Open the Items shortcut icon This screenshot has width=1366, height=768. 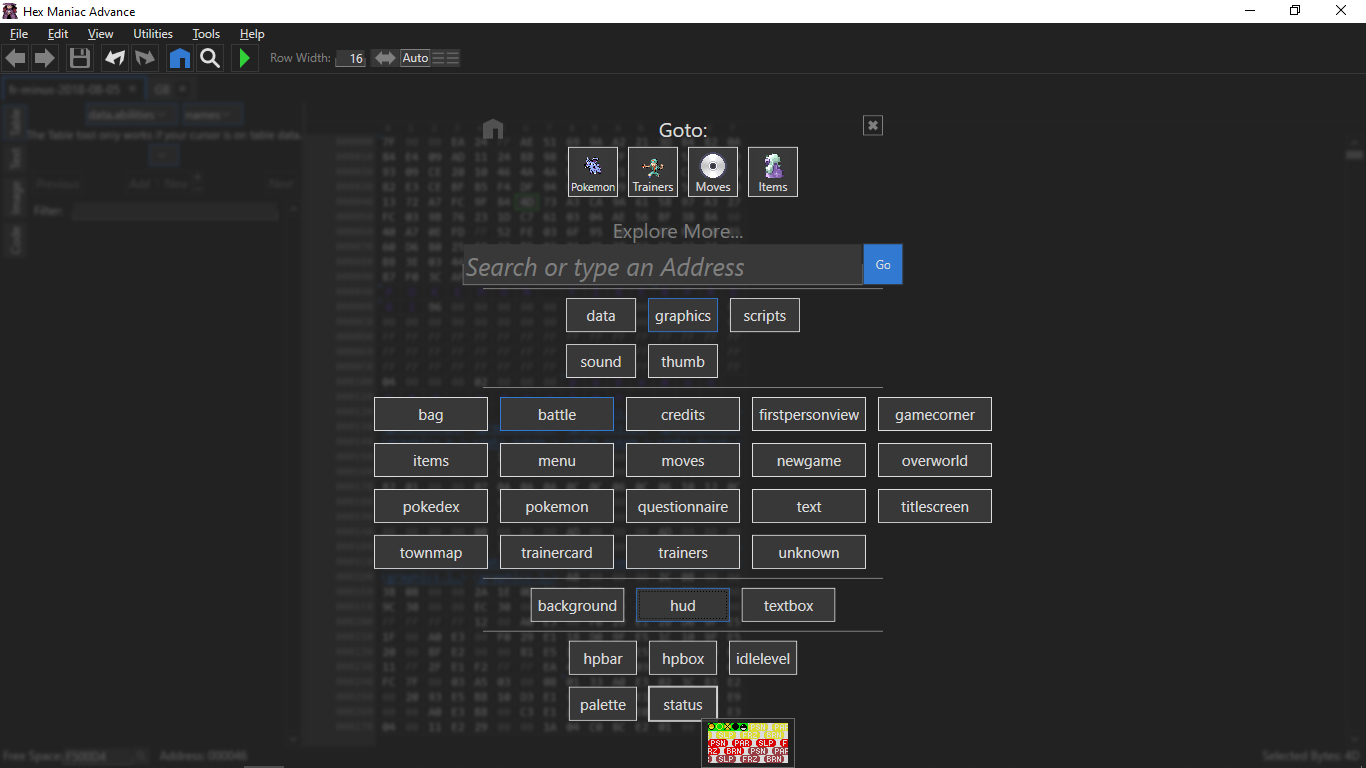coord(773,172)
